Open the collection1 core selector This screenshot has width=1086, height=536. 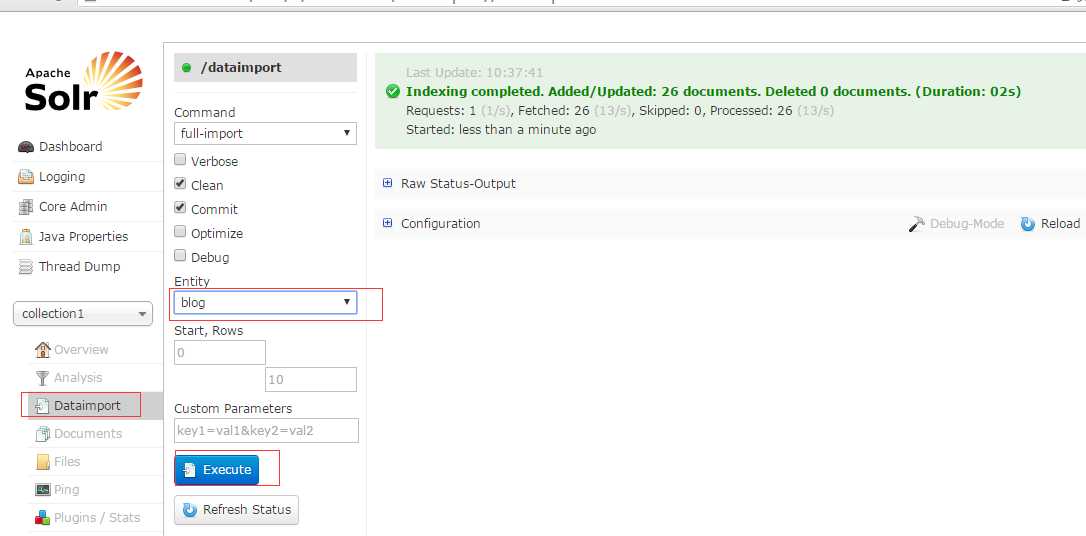point(83,314)
